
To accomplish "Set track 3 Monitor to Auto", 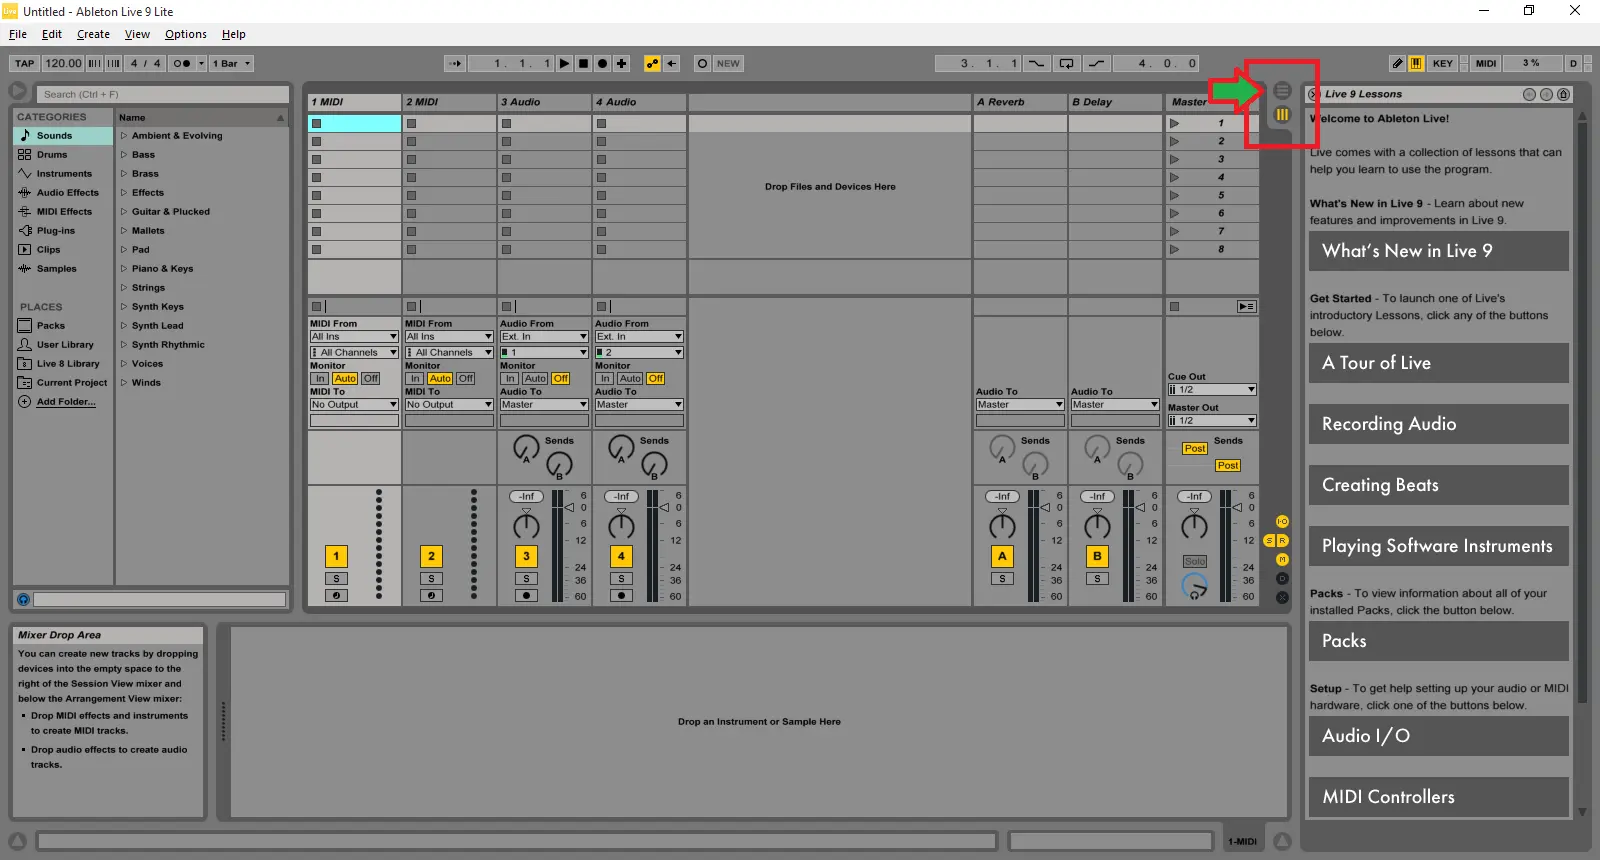I will [x=535, y=379].
